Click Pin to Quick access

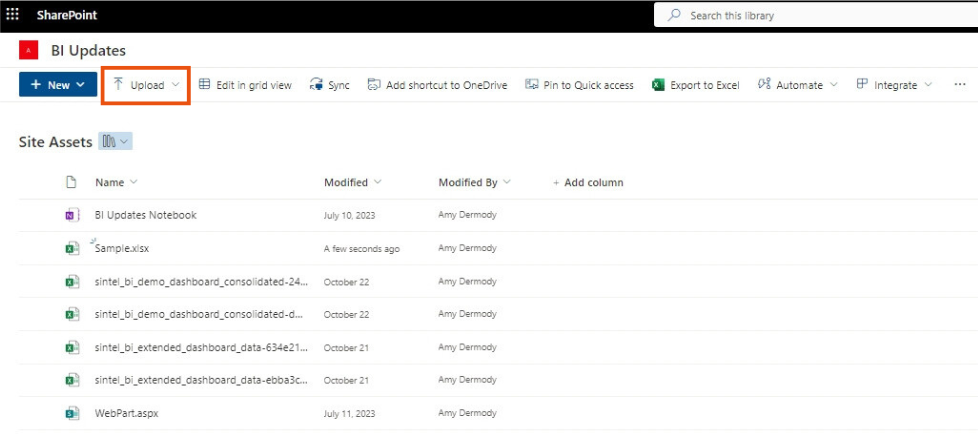579,85
